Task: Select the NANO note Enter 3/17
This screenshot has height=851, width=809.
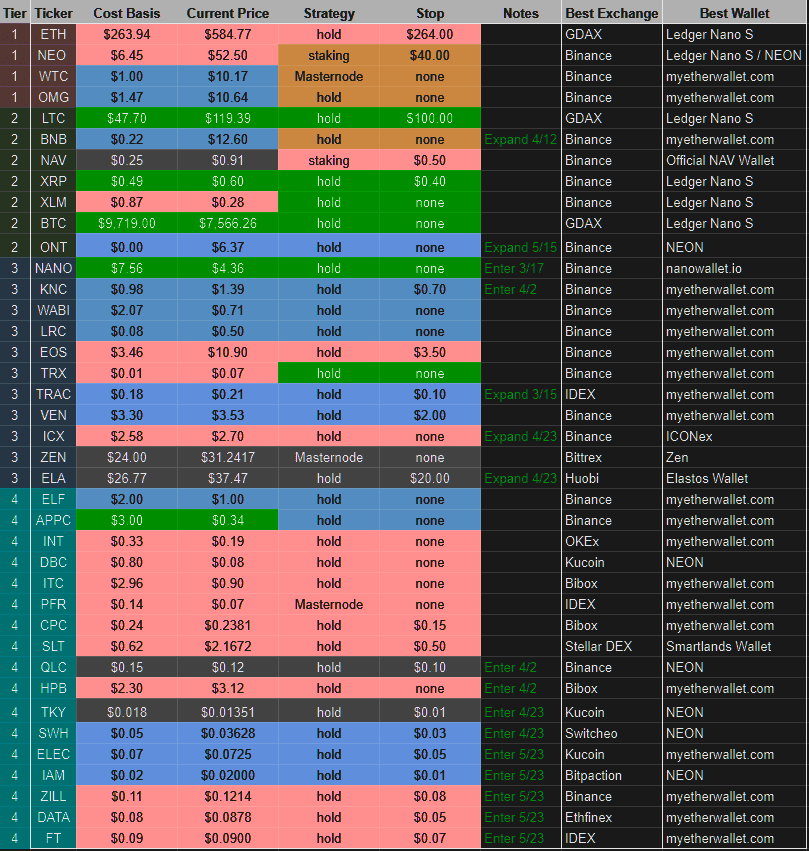Action: click(521, 268)
